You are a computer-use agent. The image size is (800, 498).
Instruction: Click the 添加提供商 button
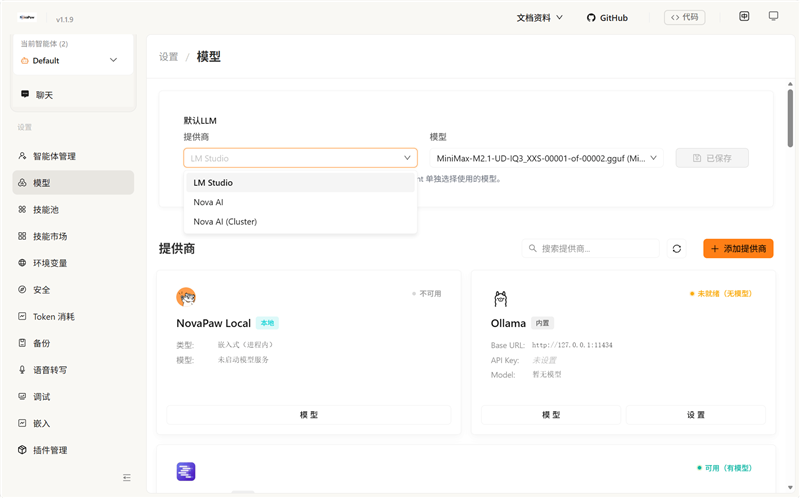point(738,248)
